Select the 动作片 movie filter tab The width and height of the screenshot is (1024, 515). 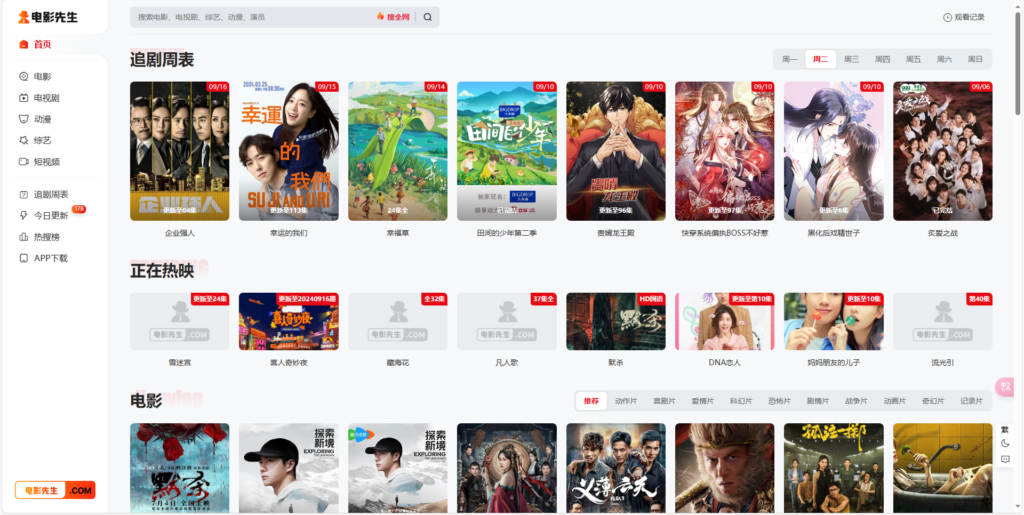tap(626, 401)
